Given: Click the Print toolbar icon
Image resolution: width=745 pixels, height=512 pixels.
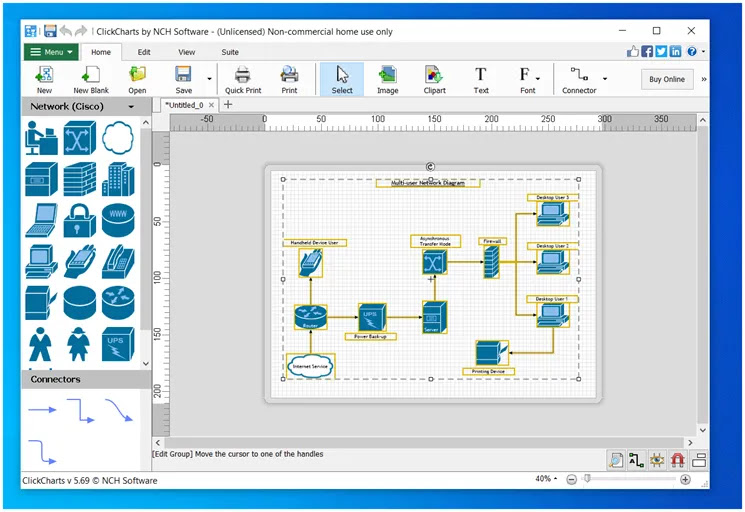Looking at the screenshot, I should point(289,79).
